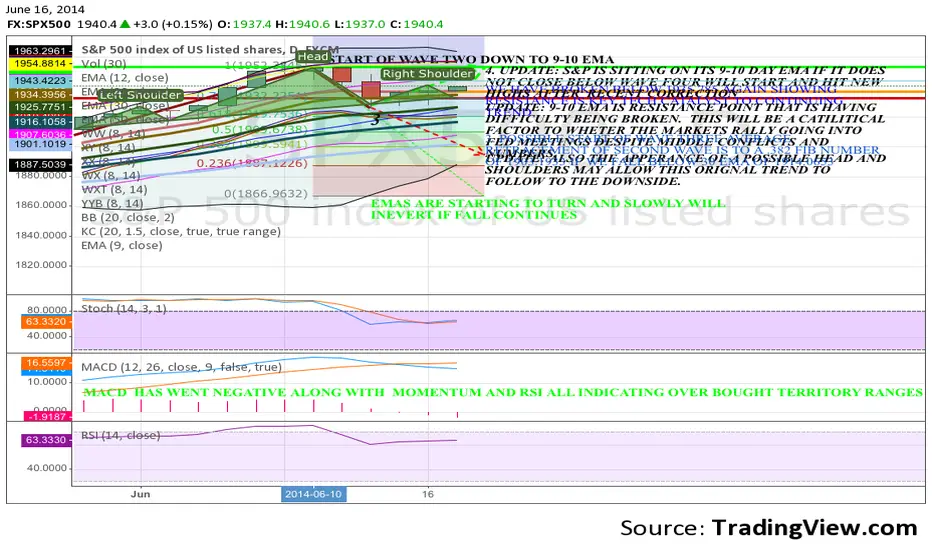Select the 1820.0000 price axis label
Viewport: 932px width, 550px height.
coord(41,265)
